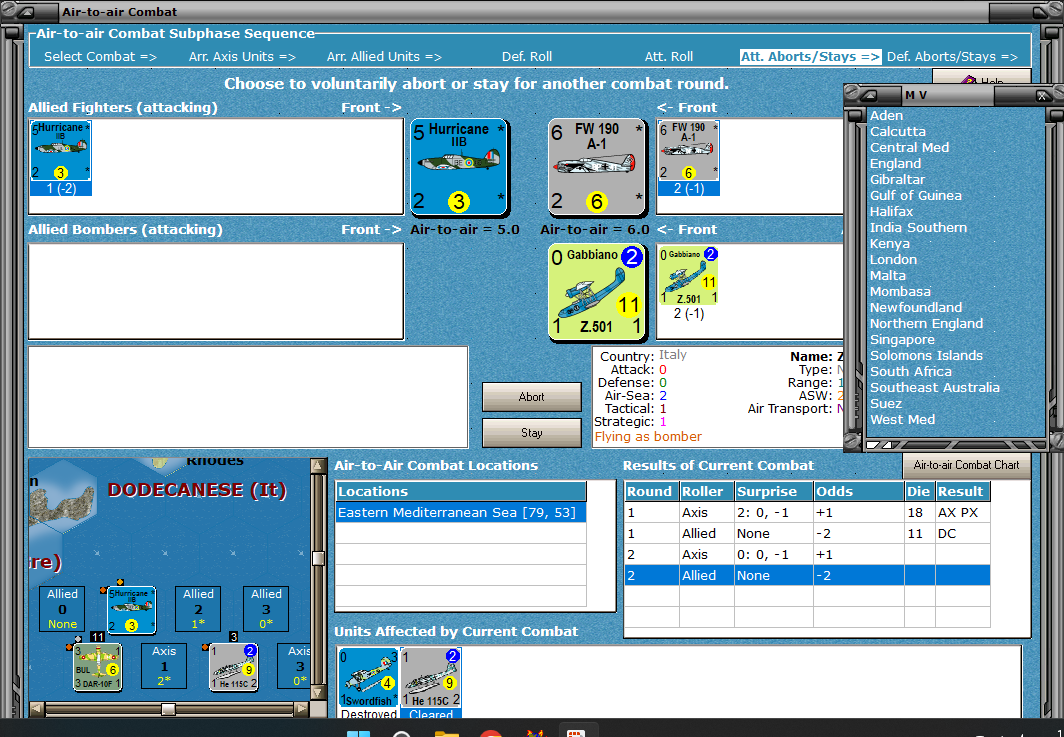Select India Southern in the M V list

(x=918, y=227)
